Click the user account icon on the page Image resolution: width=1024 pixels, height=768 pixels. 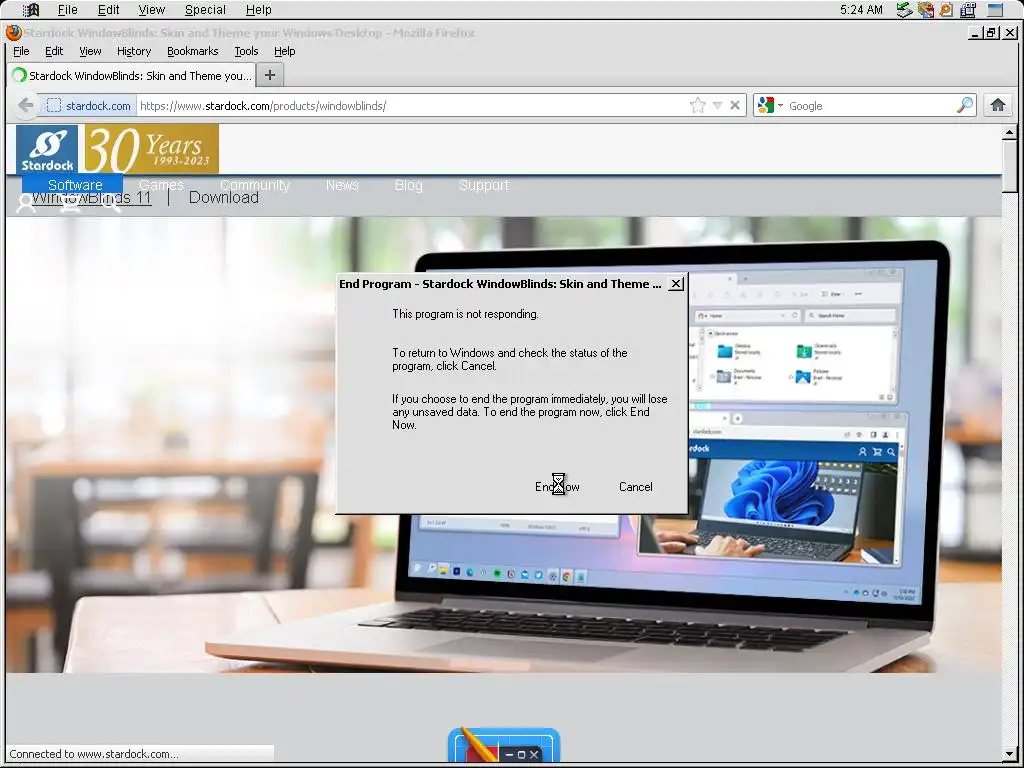point(26,203)
